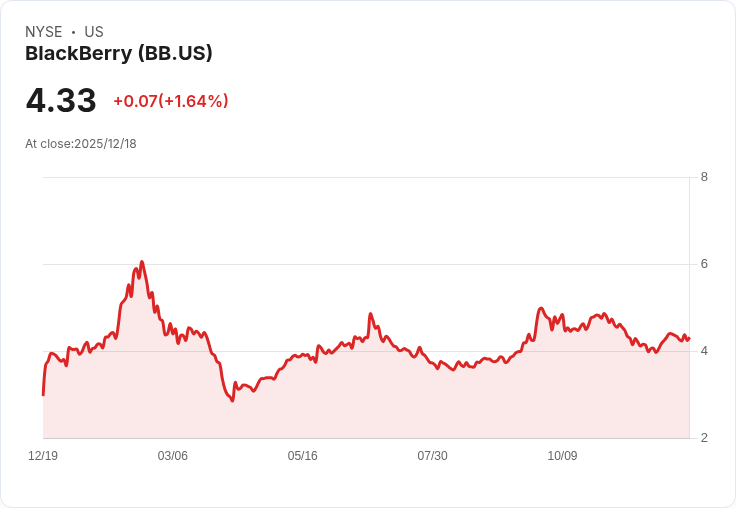Click the first data point of price line
736x508 pixels.
tap(43, 395)
